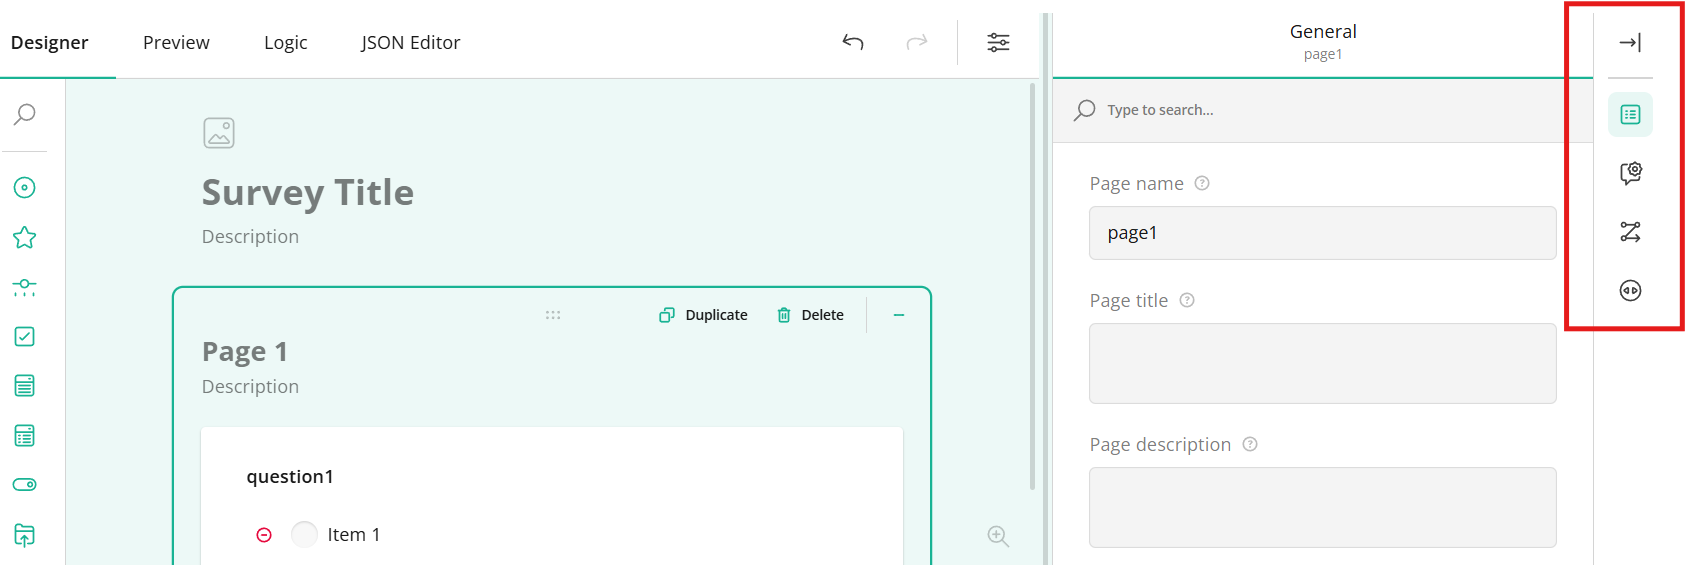Screen dimensions: 1685x565
Task: Click the zoom in magnifier icon
Action: click(998, 536)
